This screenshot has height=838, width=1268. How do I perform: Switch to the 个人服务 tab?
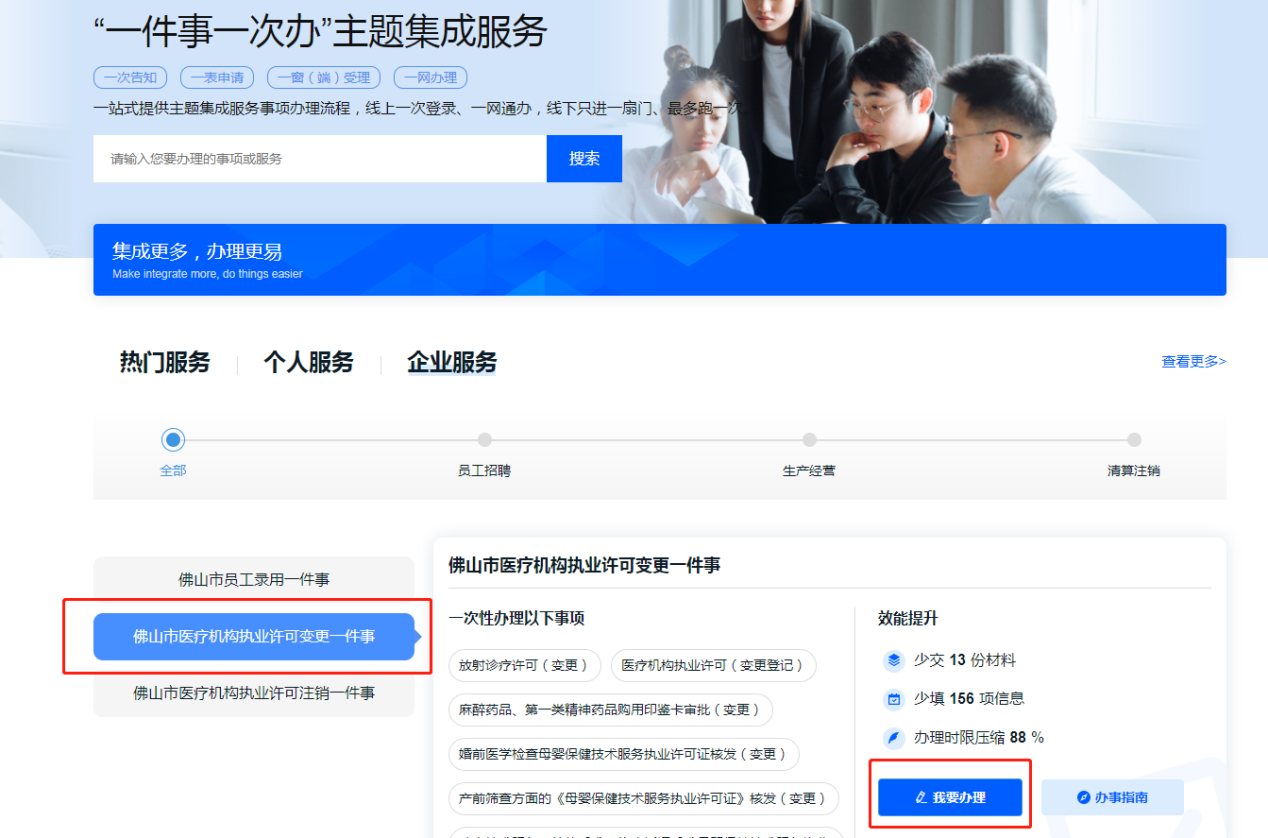click(309, 362)
